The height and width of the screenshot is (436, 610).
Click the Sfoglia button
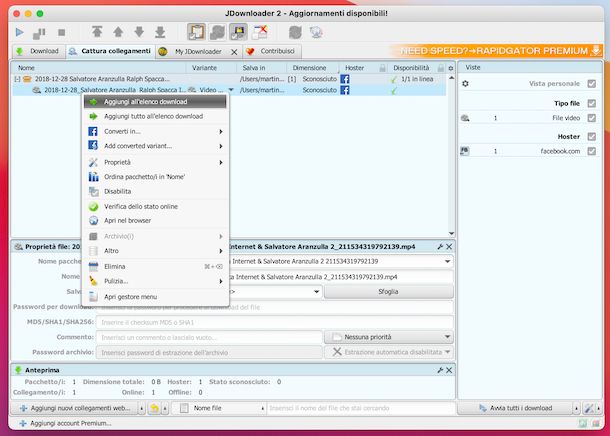click(x=388, y=291)
